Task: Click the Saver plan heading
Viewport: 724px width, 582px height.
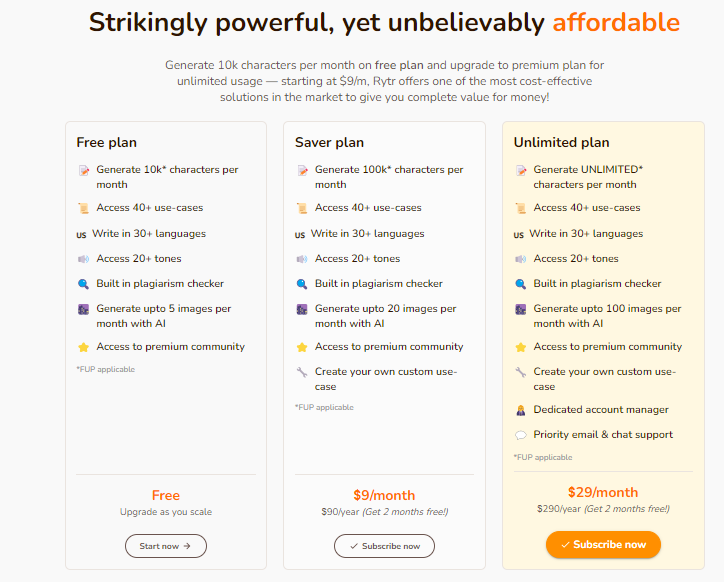Action: (329, 142)
